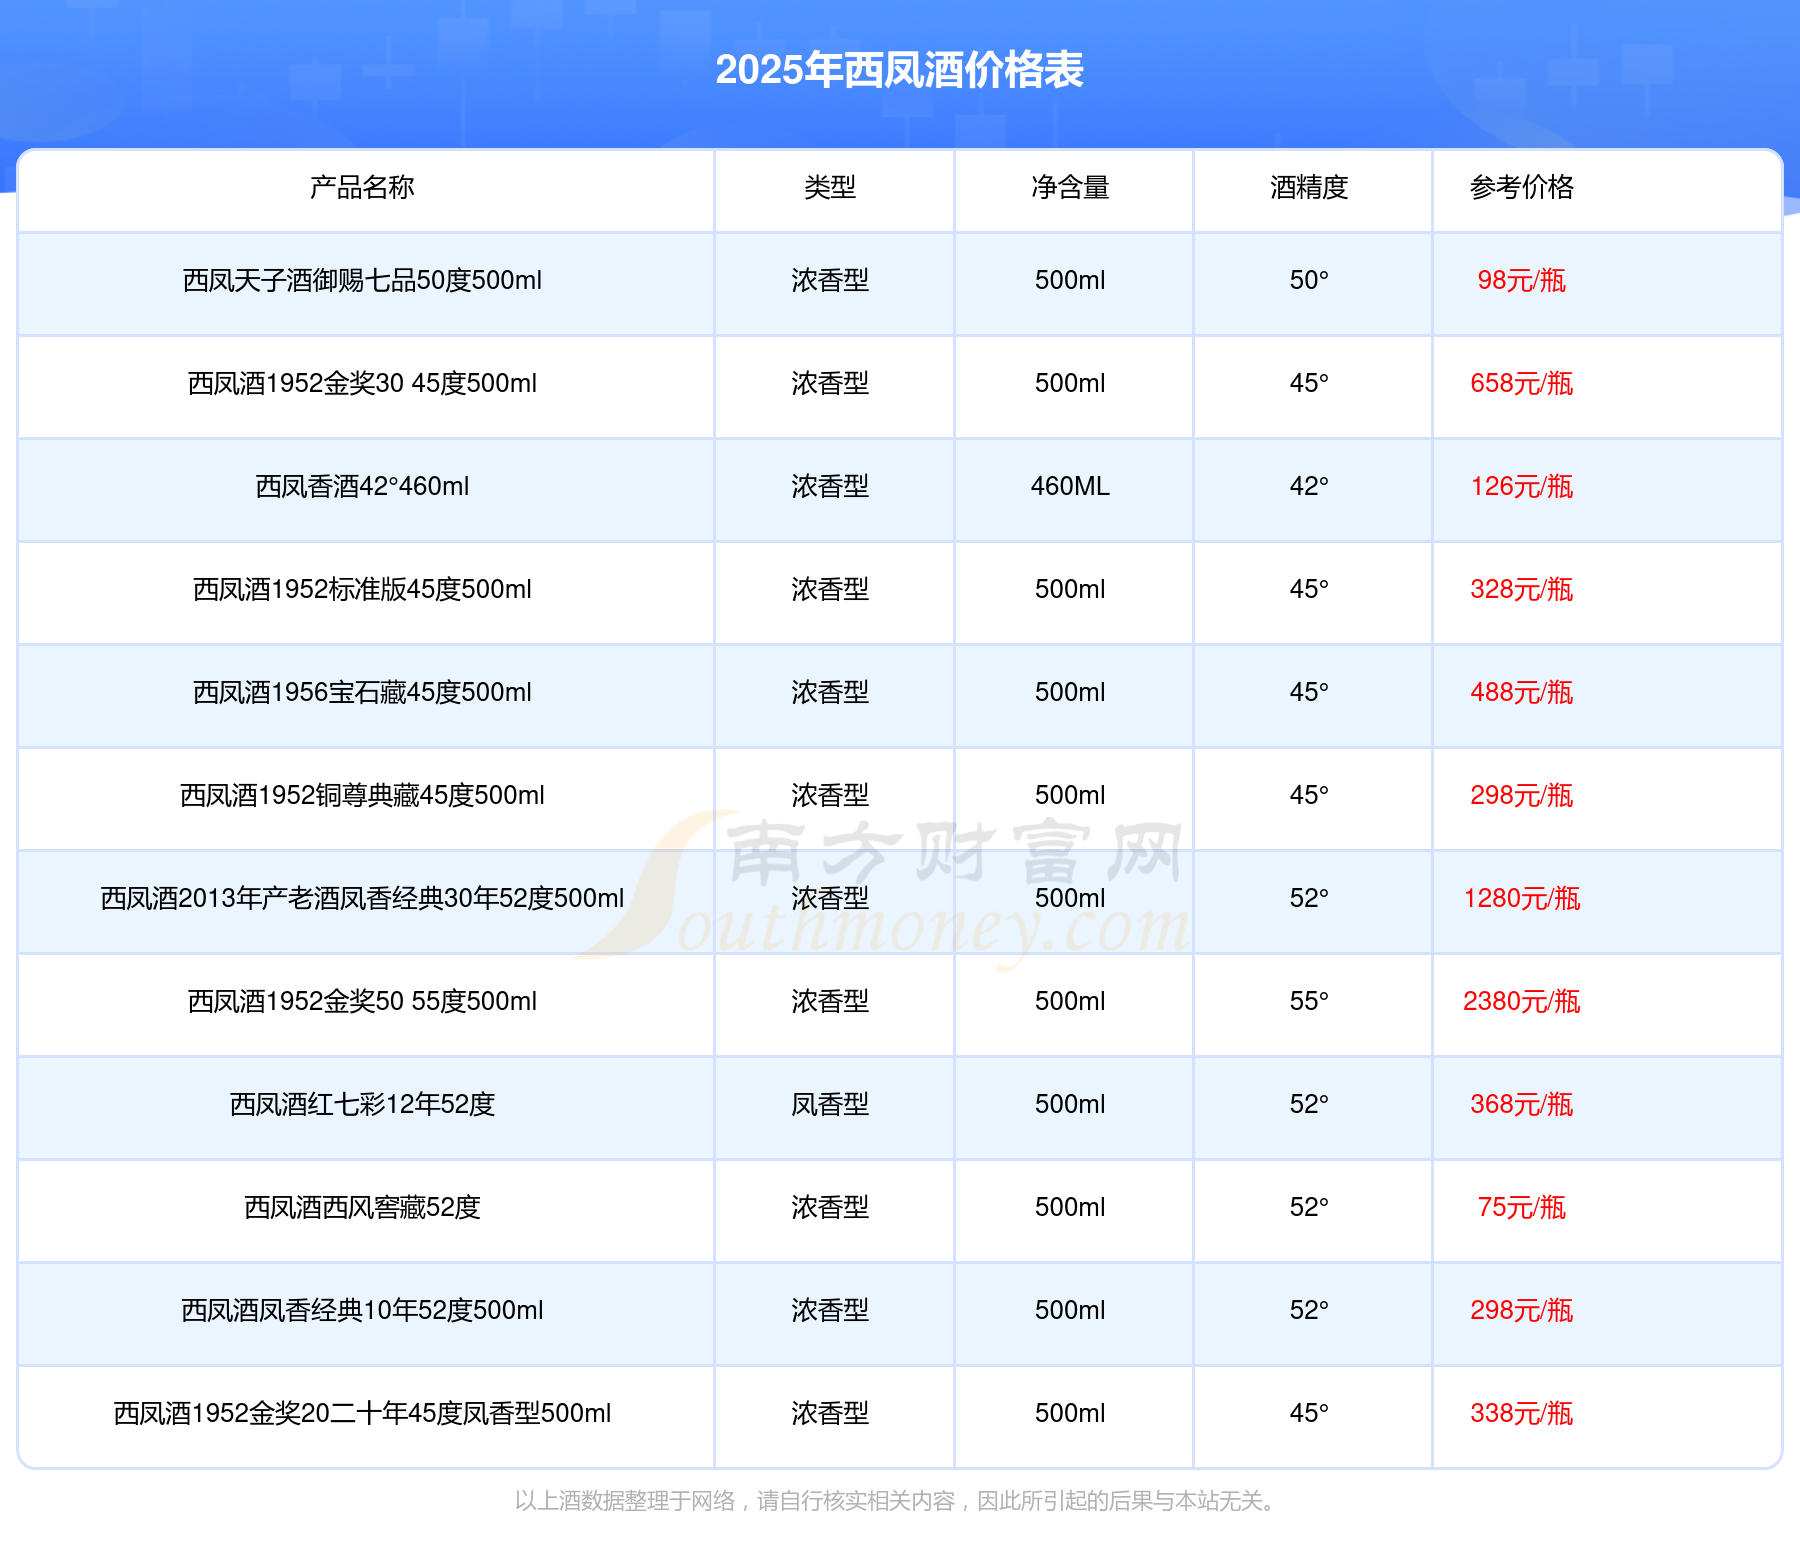Viewport: 1800px width, 1560px height.
Task: Click the price 2380元/瓶
Action: coord(1521,1002)
